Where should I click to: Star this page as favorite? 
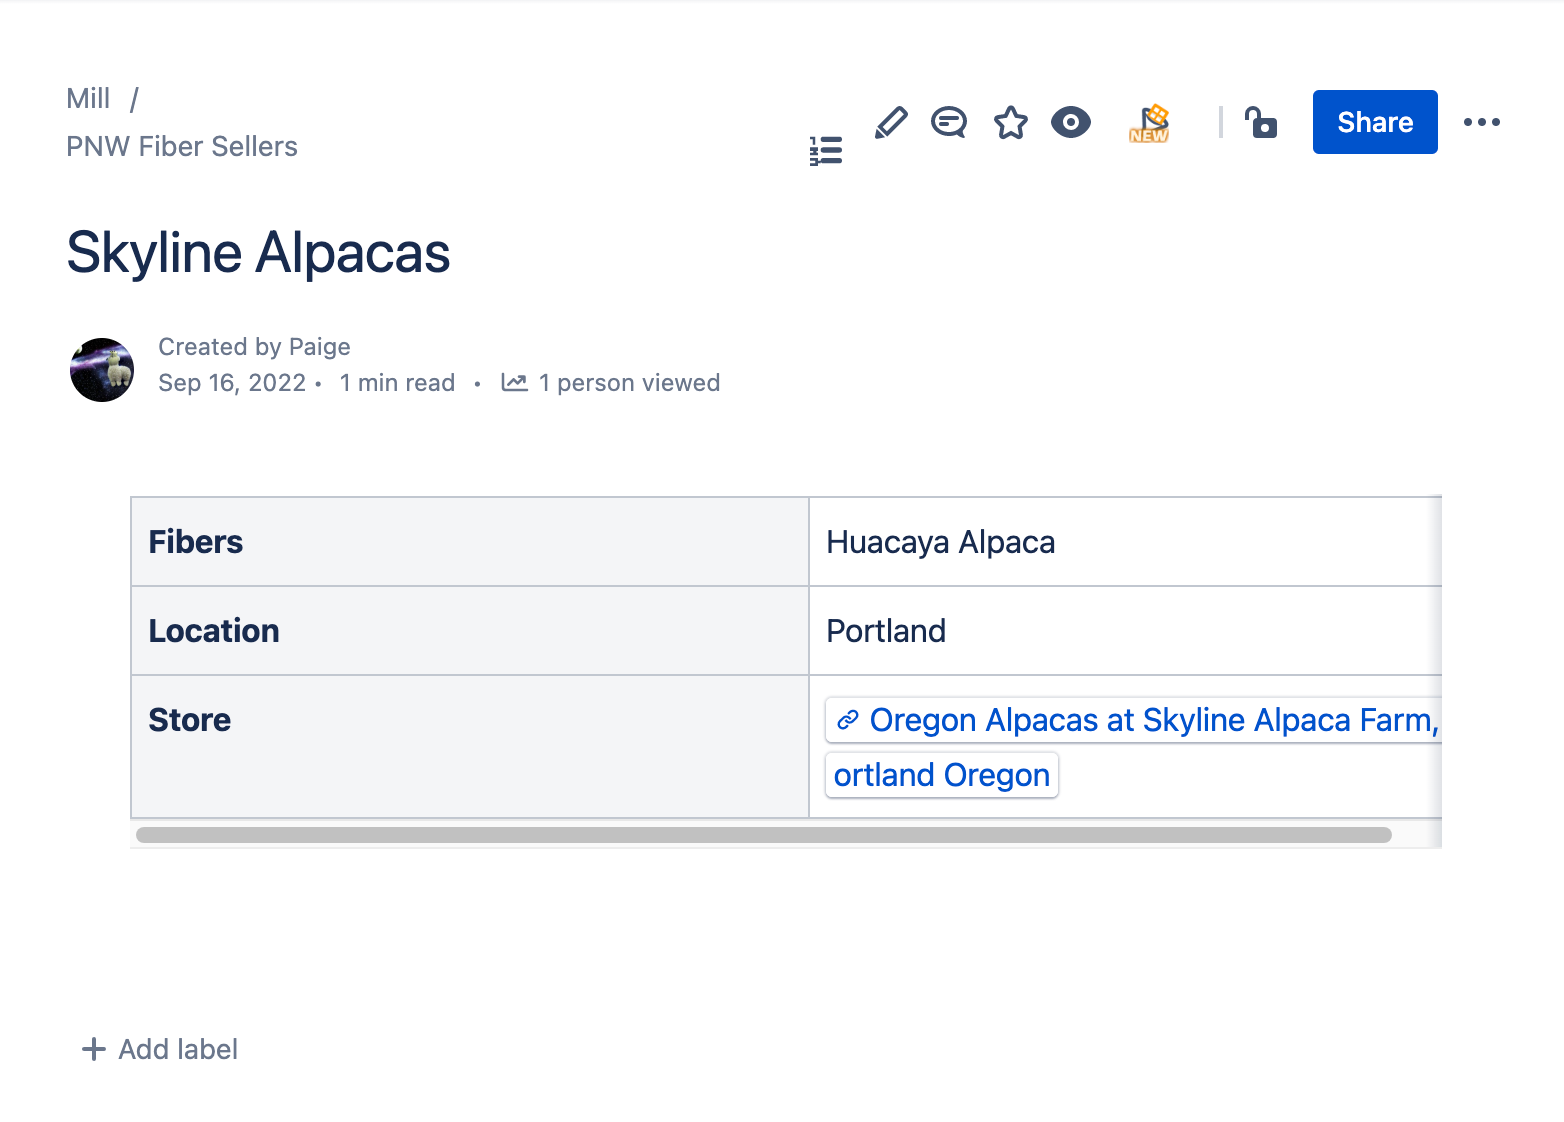point(1011,123)
